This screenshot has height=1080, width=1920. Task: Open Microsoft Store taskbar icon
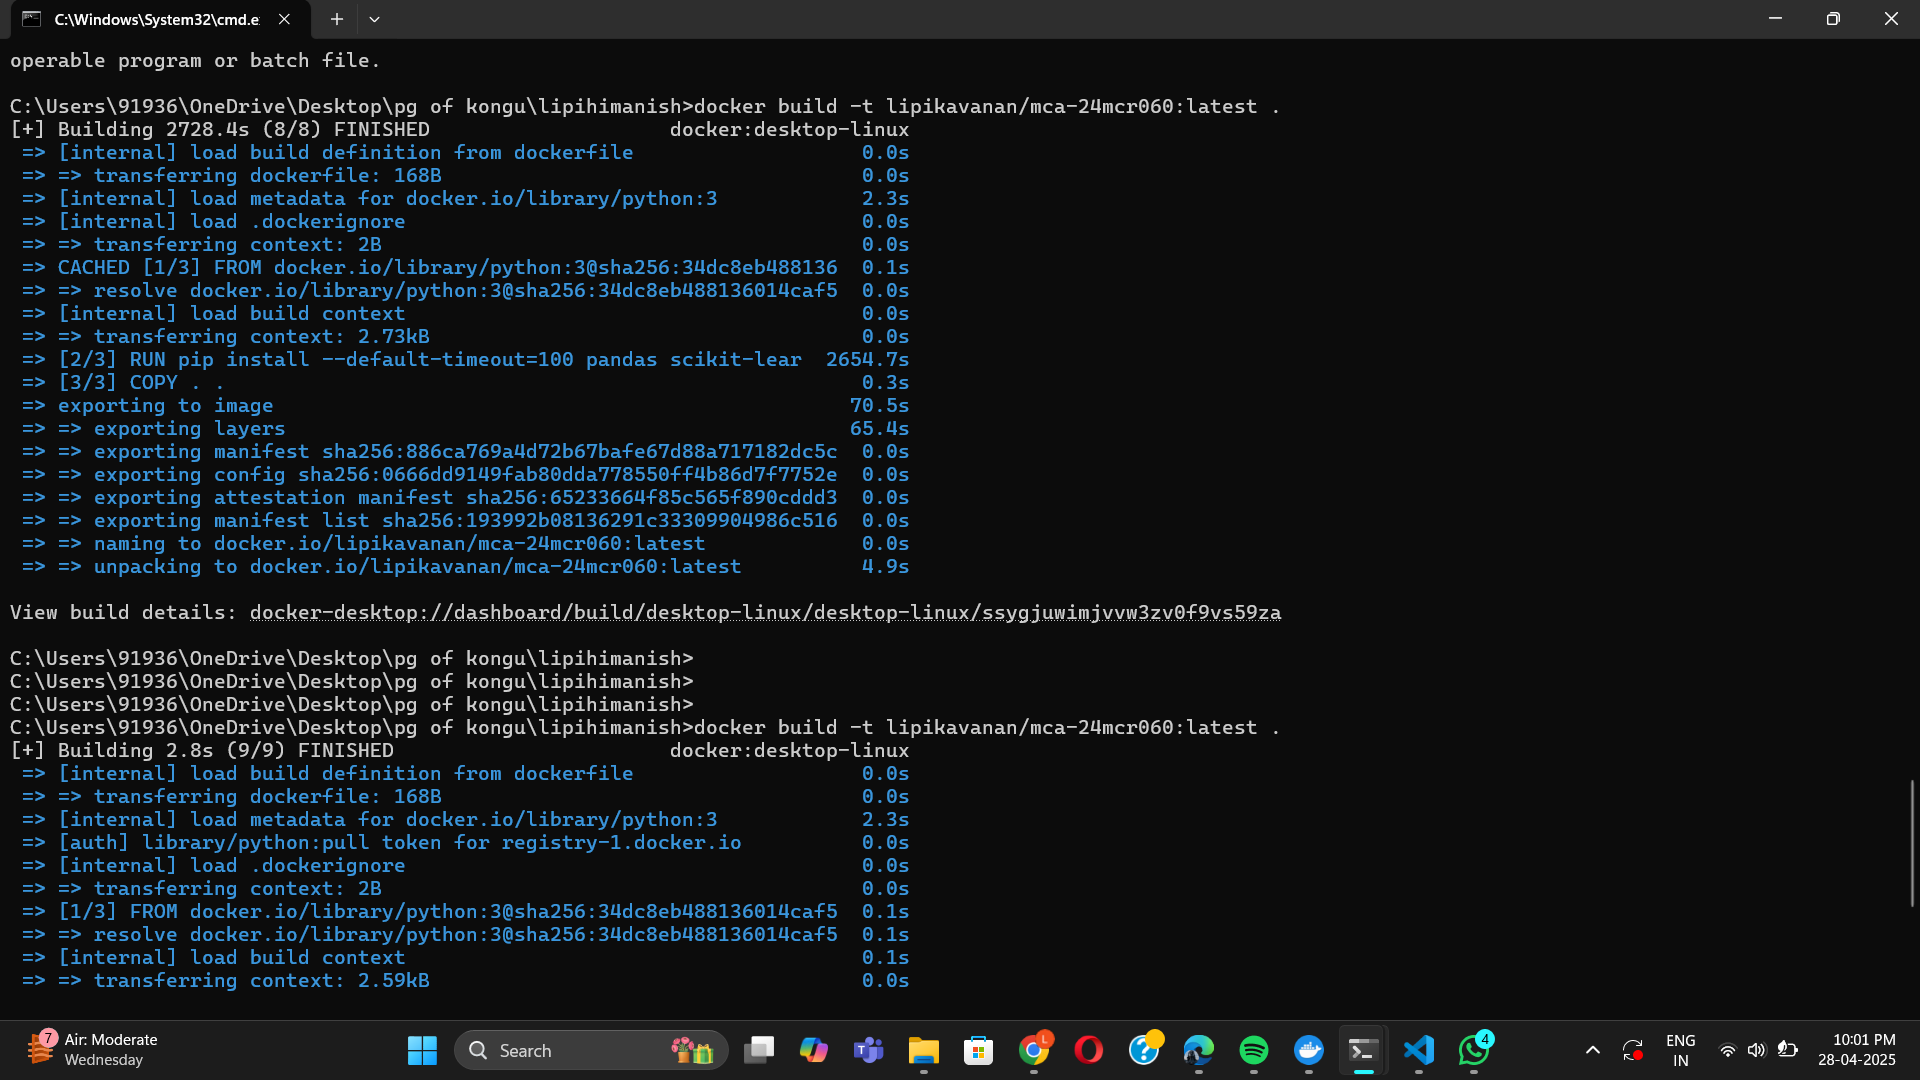pyautogui.click(x=978, y=1050)
